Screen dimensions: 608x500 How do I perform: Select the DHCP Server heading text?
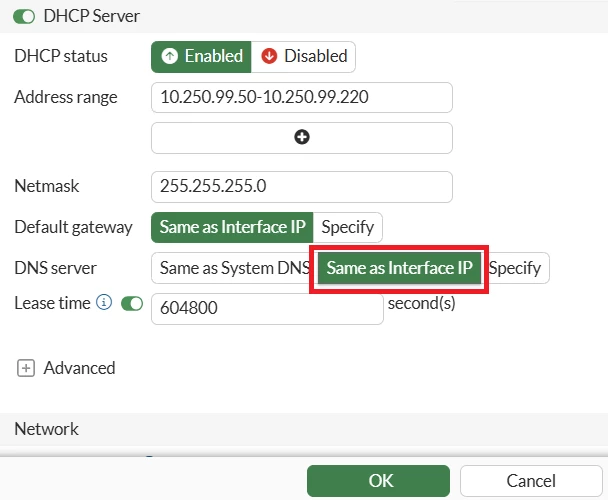(x=92, y=16)
